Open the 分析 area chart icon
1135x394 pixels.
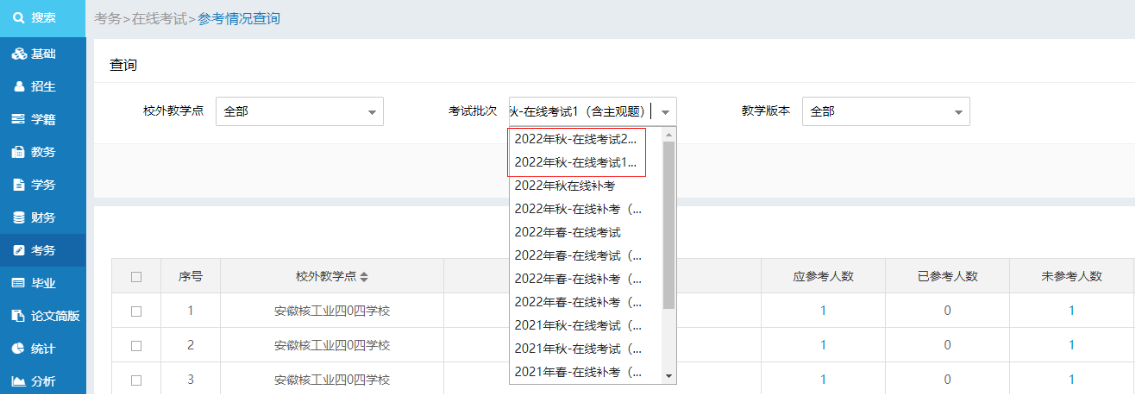tap(19, 381)
